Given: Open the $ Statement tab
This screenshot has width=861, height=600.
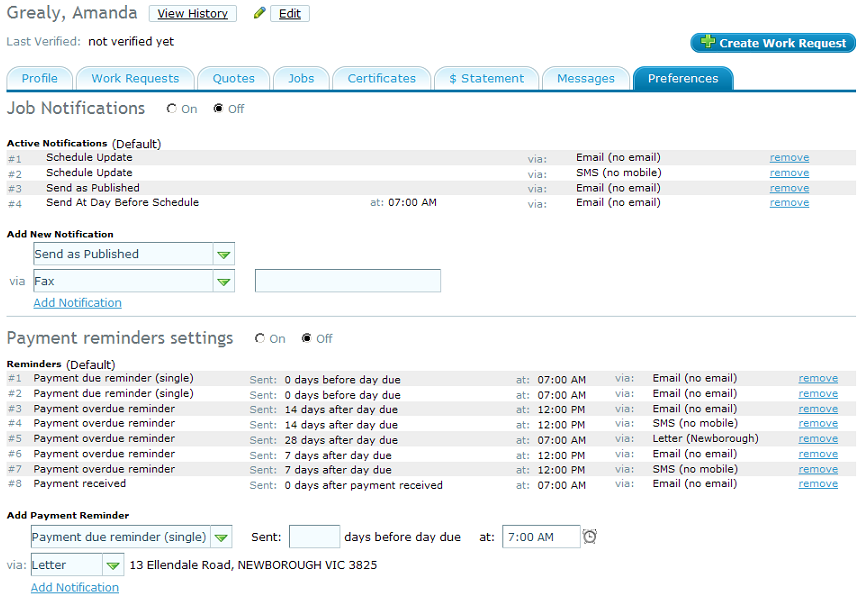Looking at the screenshot, I should coord(486,78).
